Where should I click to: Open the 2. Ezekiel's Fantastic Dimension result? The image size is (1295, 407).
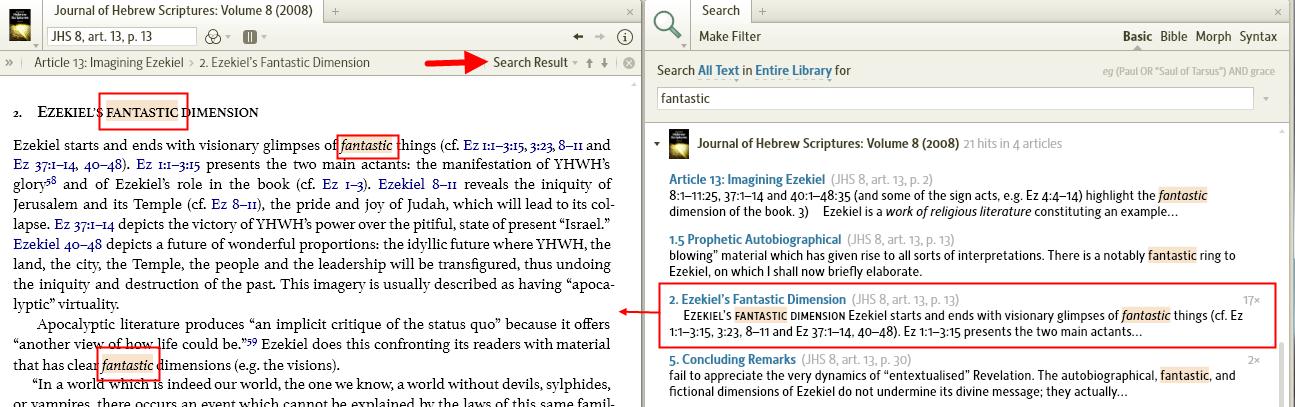pos(758,300)
